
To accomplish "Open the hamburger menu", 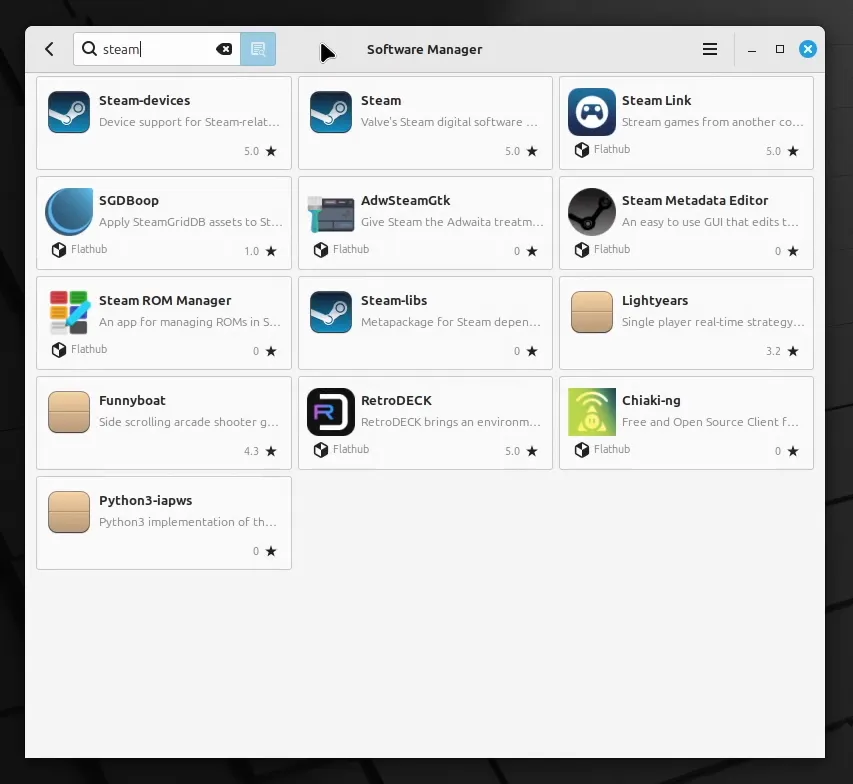I will (x=710, y=49).
